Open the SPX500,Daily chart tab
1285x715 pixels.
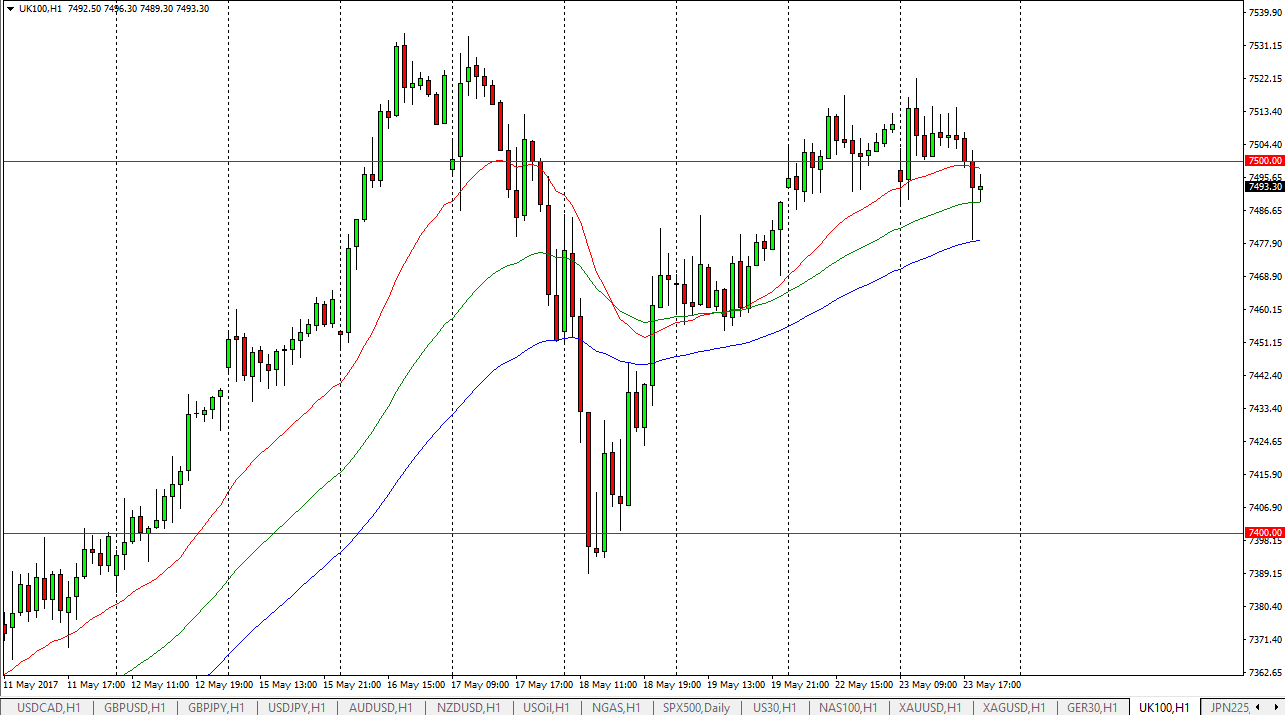pos(696,707)
